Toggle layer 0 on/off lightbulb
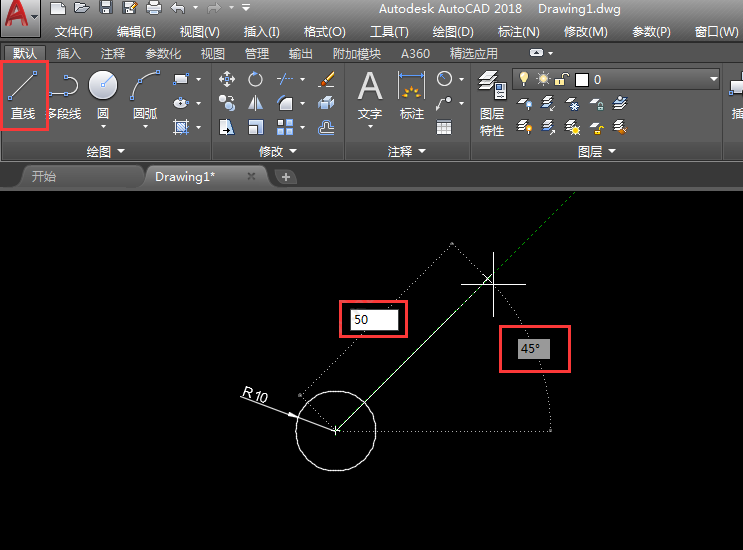The height and width of the screenshot is (550, 743). click(x=524, y=79)
